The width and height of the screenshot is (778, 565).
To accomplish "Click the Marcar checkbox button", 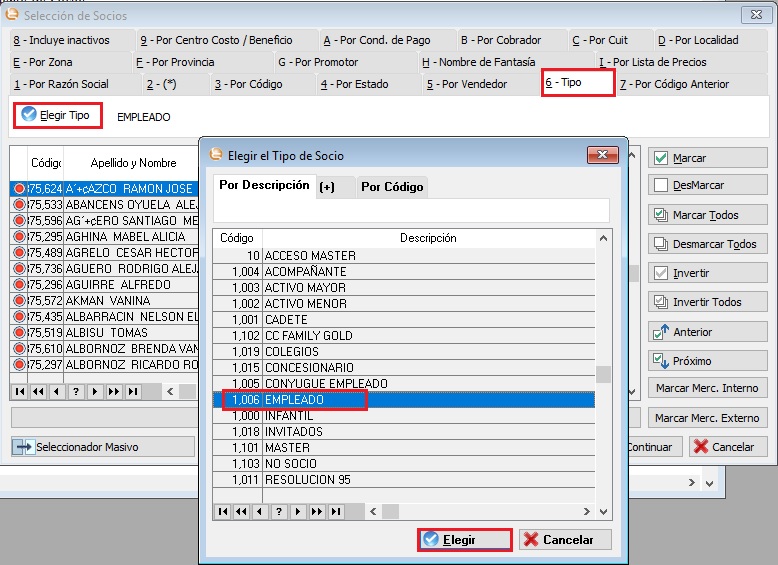I will [x=707, y=158].
